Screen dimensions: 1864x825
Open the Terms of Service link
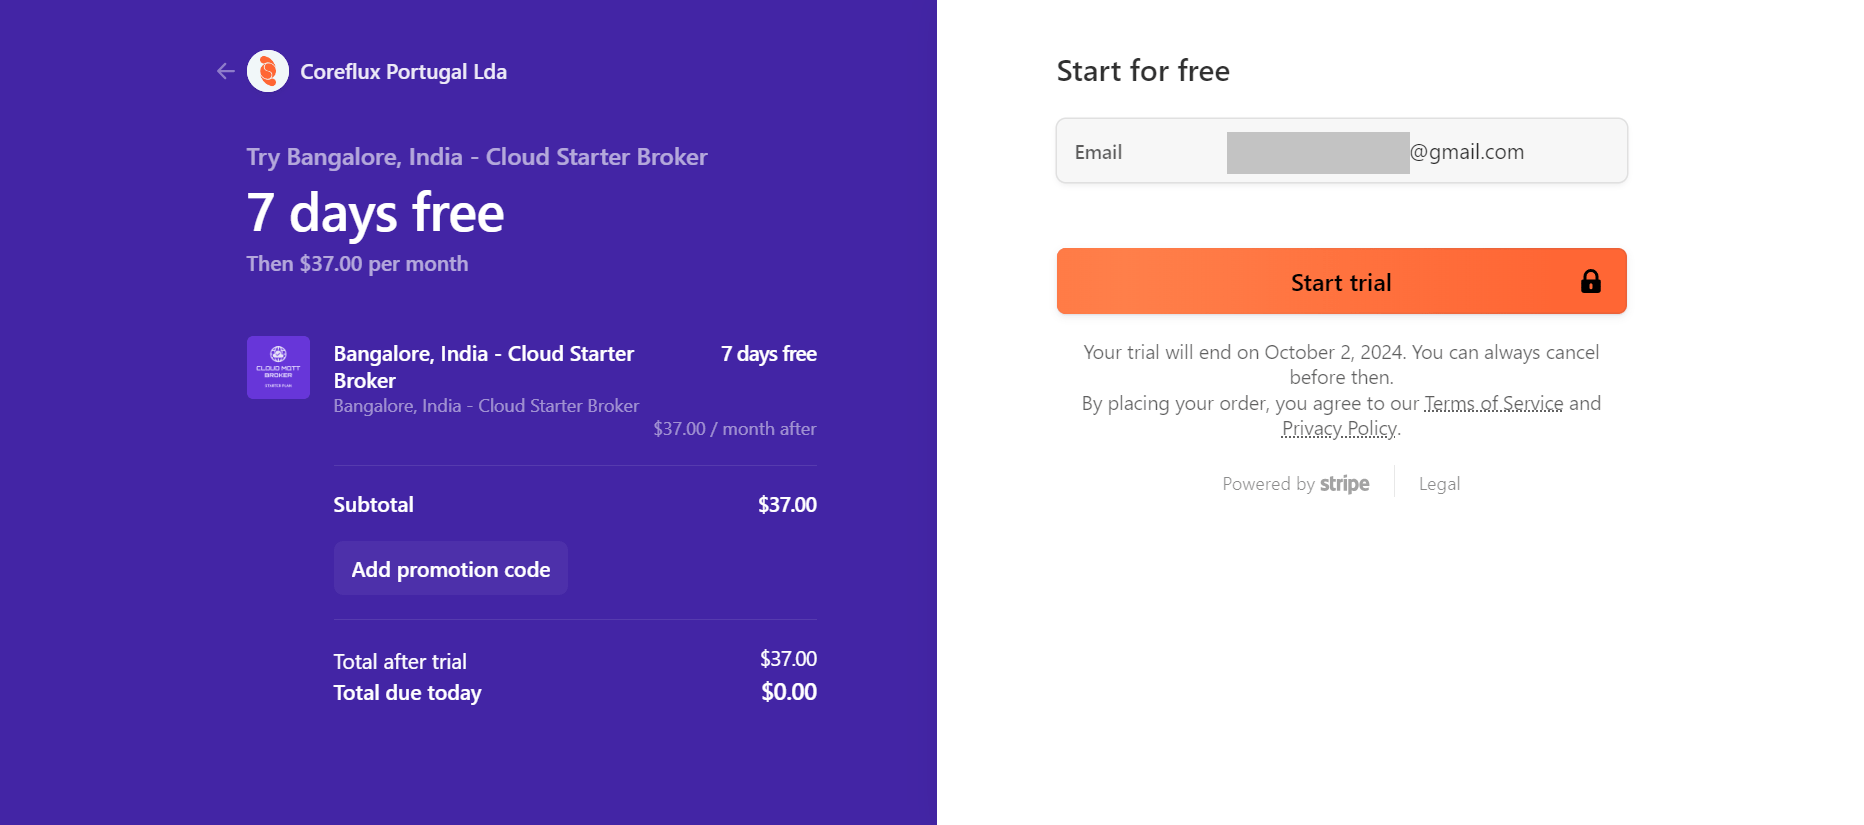(1493, 403)
